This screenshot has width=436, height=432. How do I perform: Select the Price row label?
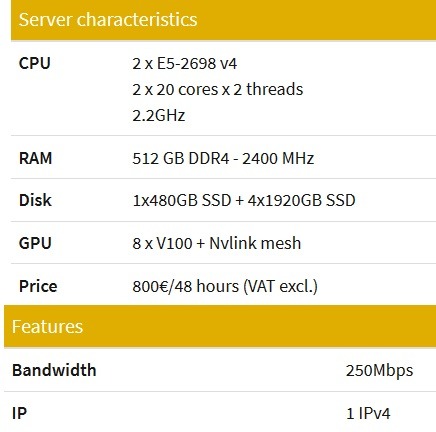(x=38, y=286)
